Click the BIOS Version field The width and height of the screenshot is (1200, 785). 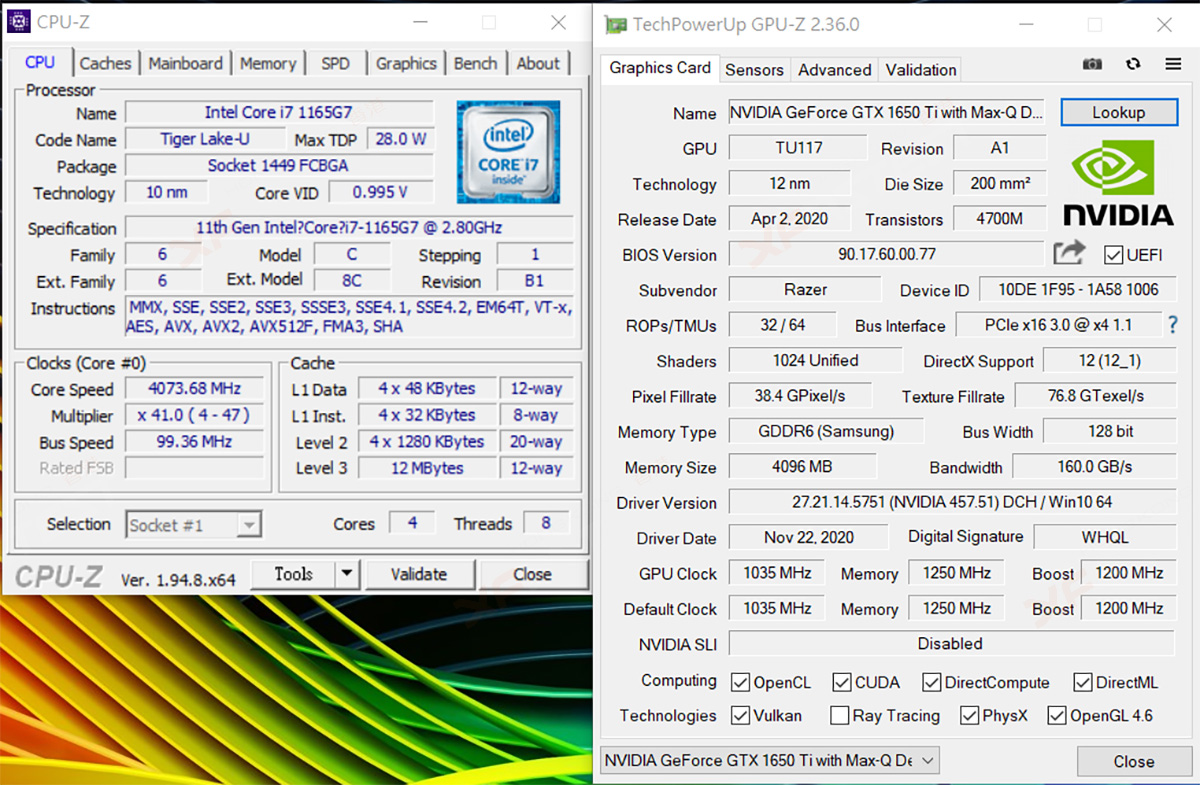pyautogui.click(x=886, y=255)
